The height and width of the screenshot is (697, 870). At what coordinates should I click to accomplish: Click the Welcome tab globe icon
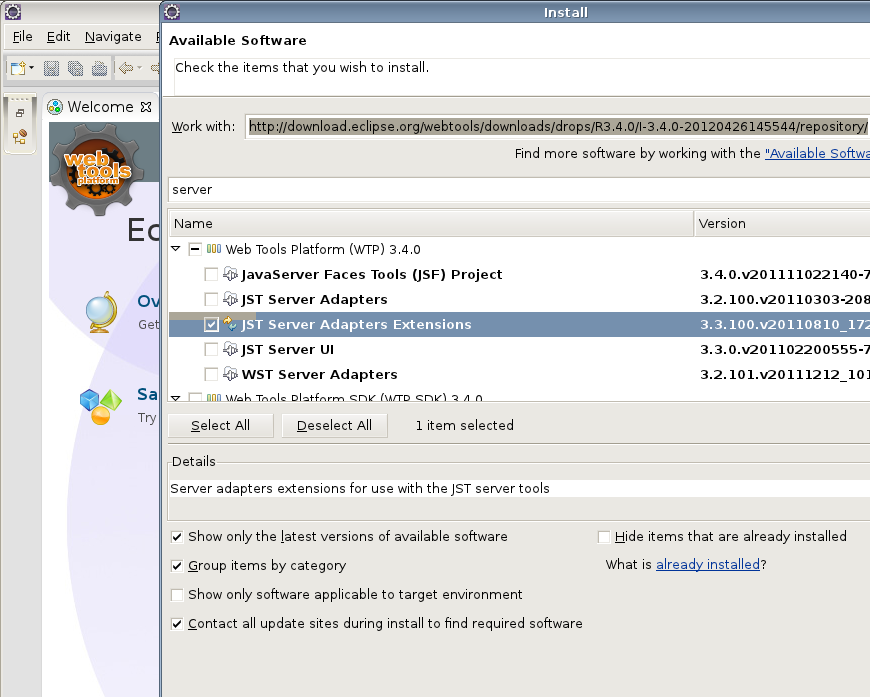click(55, 107)
